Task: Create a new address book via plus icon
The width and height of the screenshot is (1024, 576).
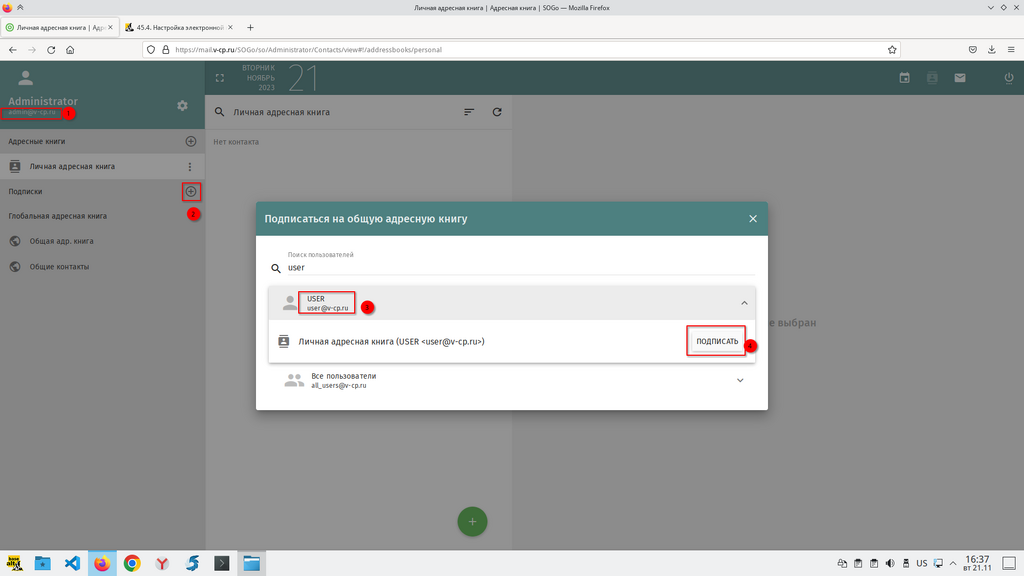Action: [191, 142]
